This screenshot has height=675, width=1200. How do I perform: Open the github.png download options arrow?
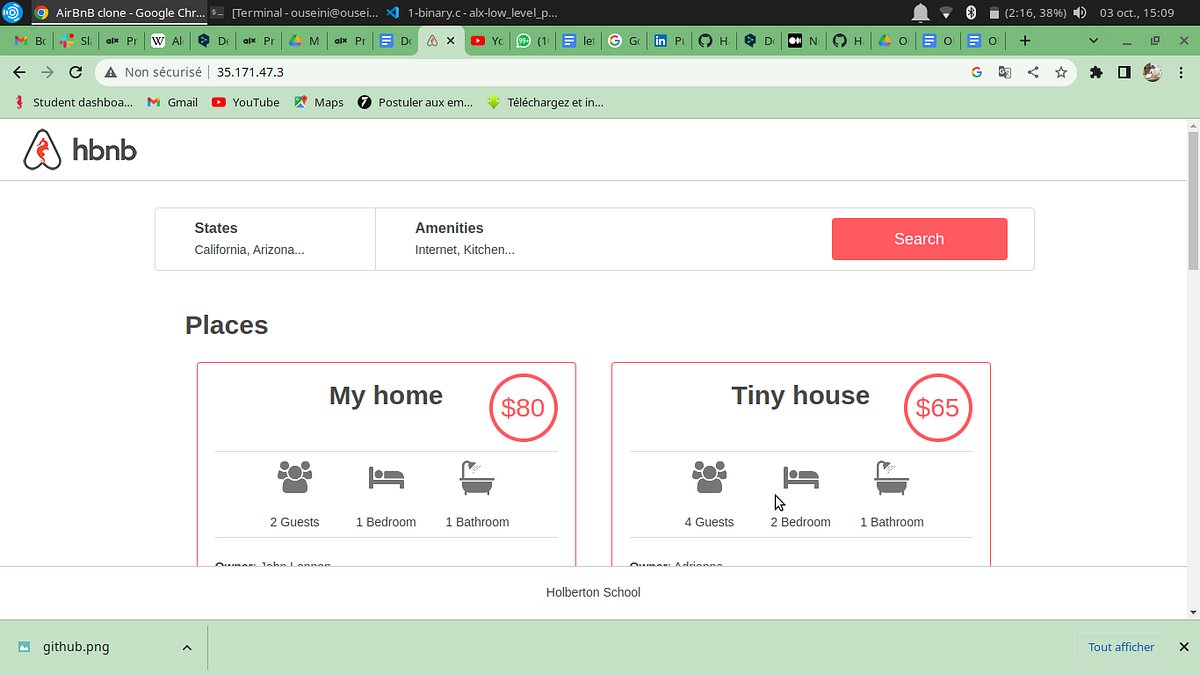pos(186,647)
